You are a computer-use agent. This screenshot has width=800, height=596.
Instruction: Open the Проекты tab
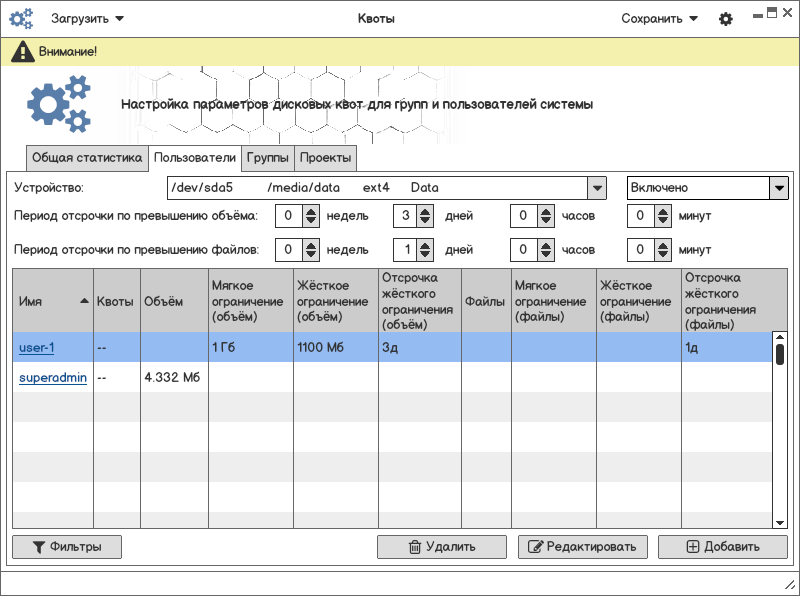click(x=325, y=158)
